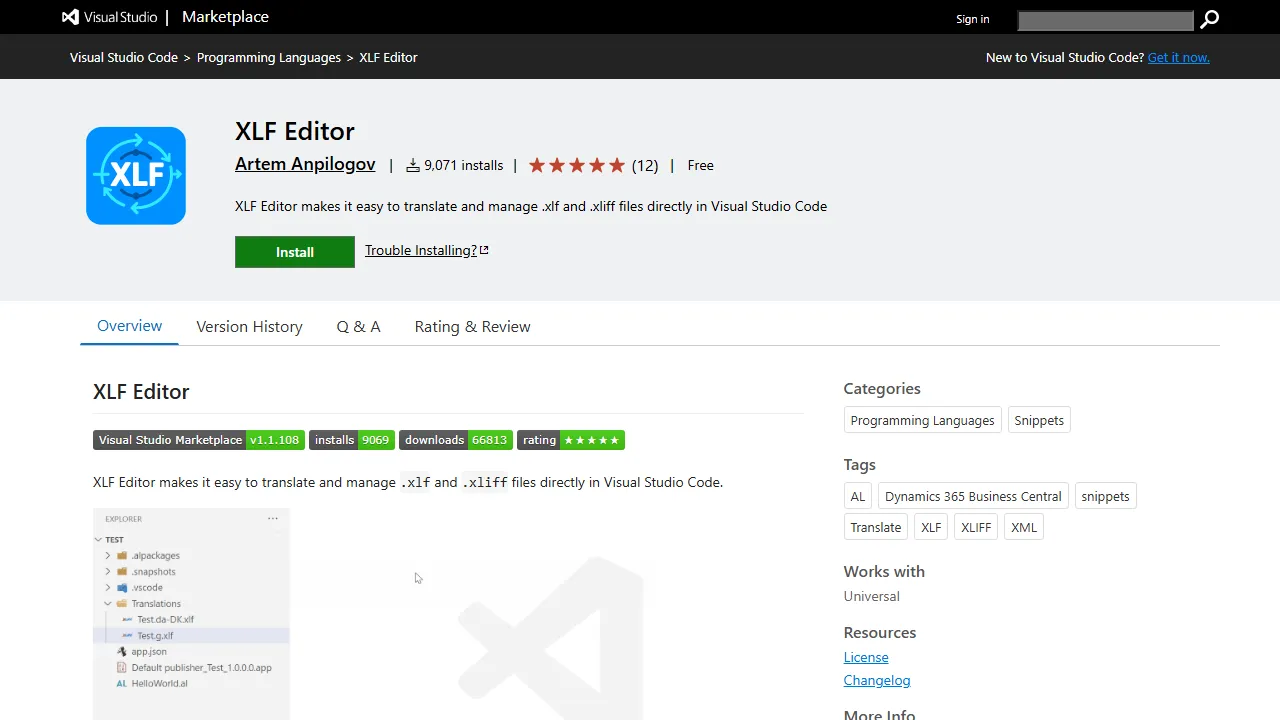The height and width of the screenshot is (720, 1280).
Task: Open the Q & A tab
Action: pyautogui.click(x=358, y=326)
